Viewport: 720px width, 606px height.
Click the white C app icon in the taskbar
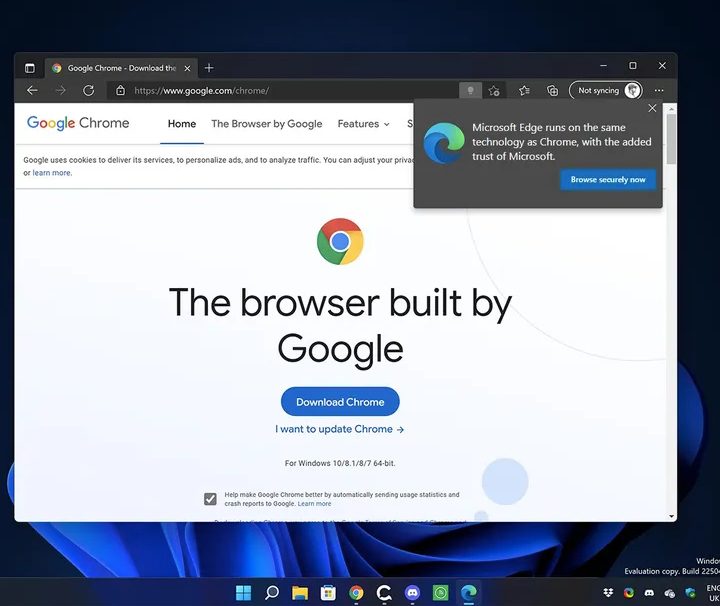(x=384, y=593)
